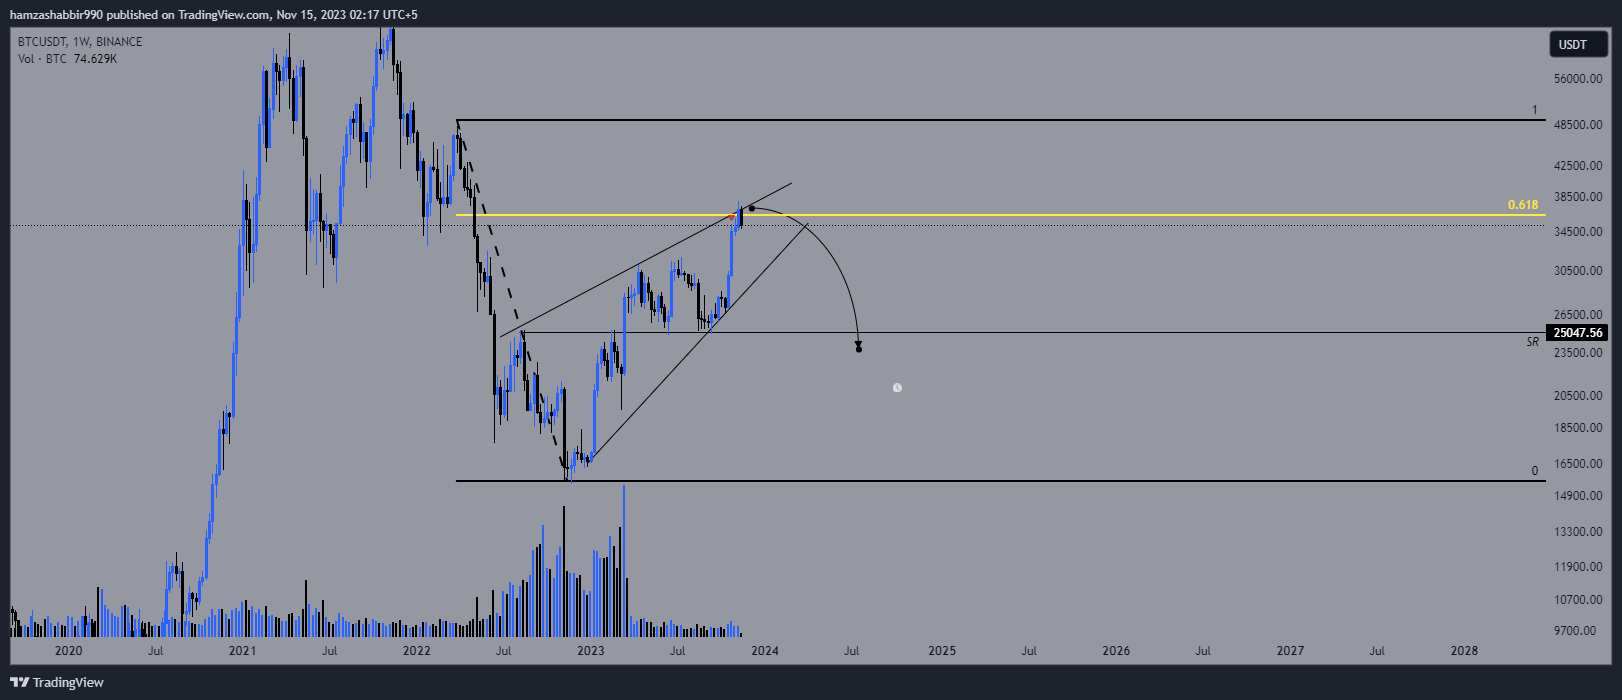Click the 38500.00 price axis label
This screenshot has height=700, width=1622.
(x=1578, y=198)
